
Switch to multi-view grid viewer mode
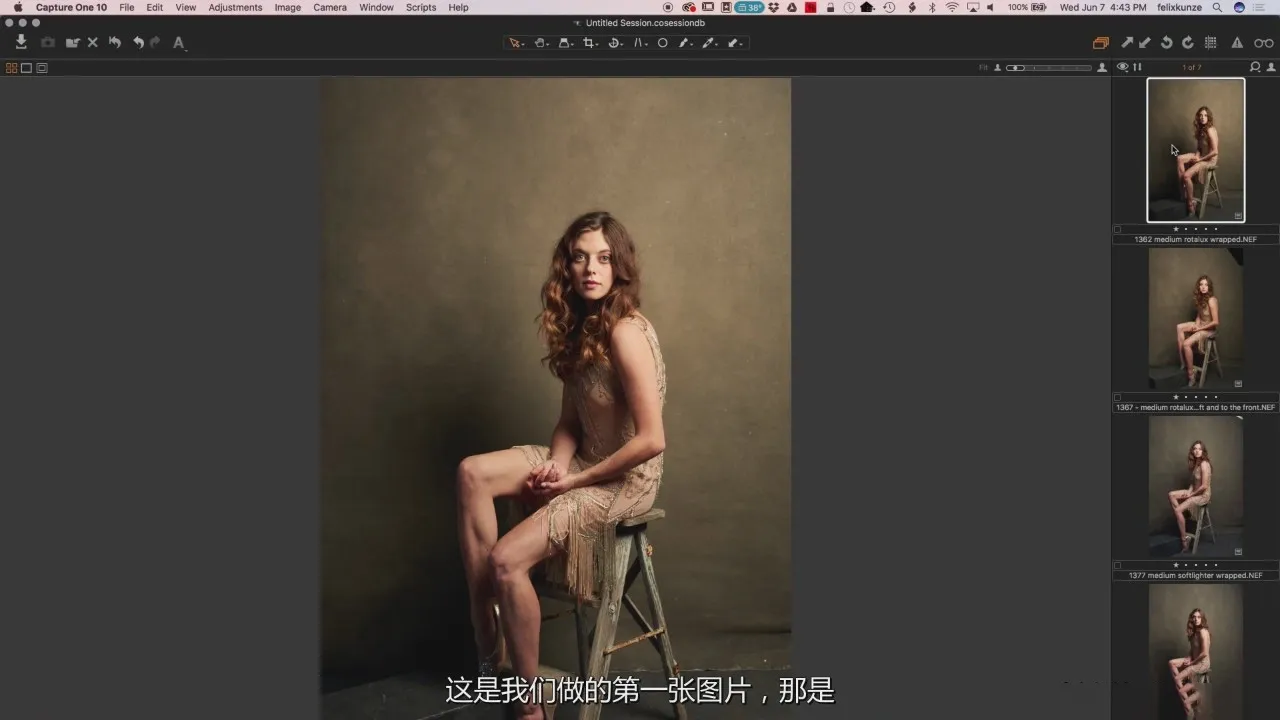tap(12, 68)
